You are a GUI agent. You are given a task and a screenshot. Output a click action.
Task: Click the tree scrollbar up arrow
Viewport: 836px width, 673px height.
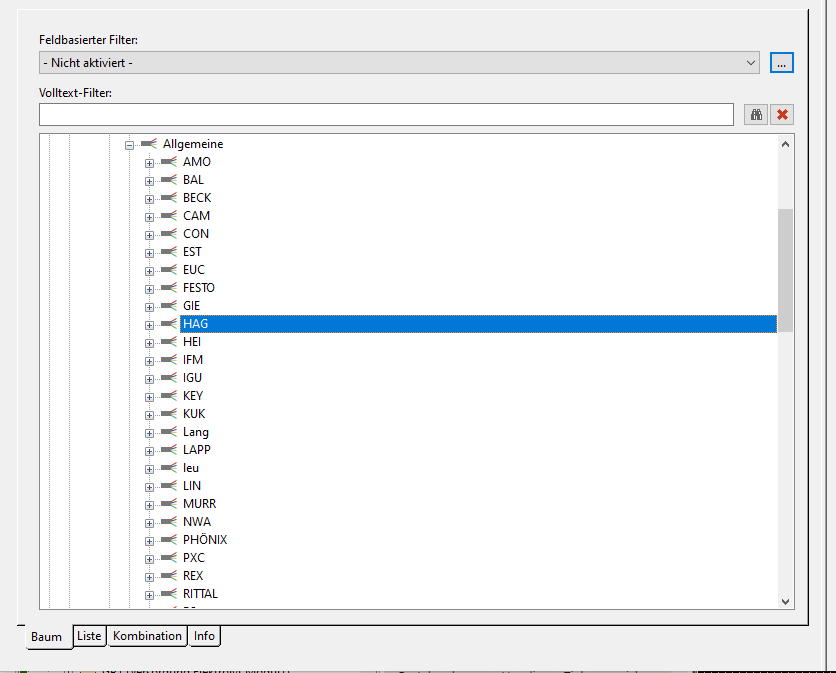pos(785,144)
